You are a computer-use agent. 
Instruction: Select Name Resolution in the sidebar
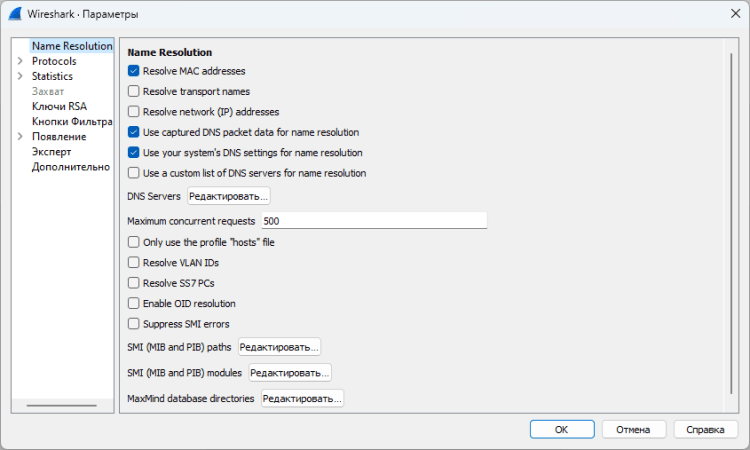pyautogui.click(x=71, y=46)
